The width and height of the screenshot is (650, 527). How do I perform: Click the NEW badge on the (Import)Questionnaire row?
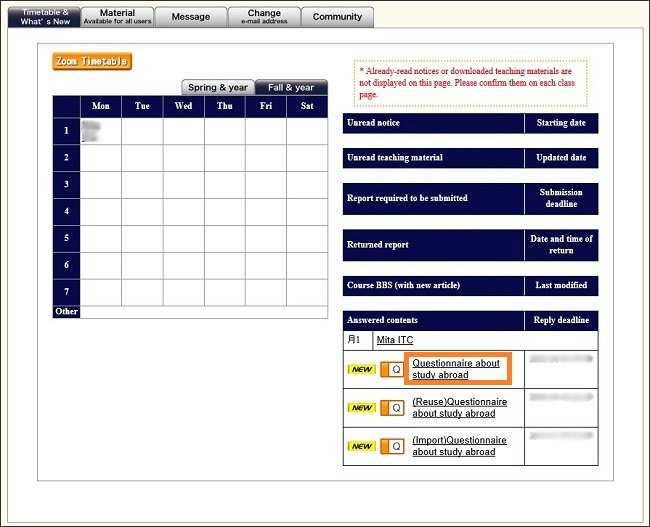tap(361, 446)
